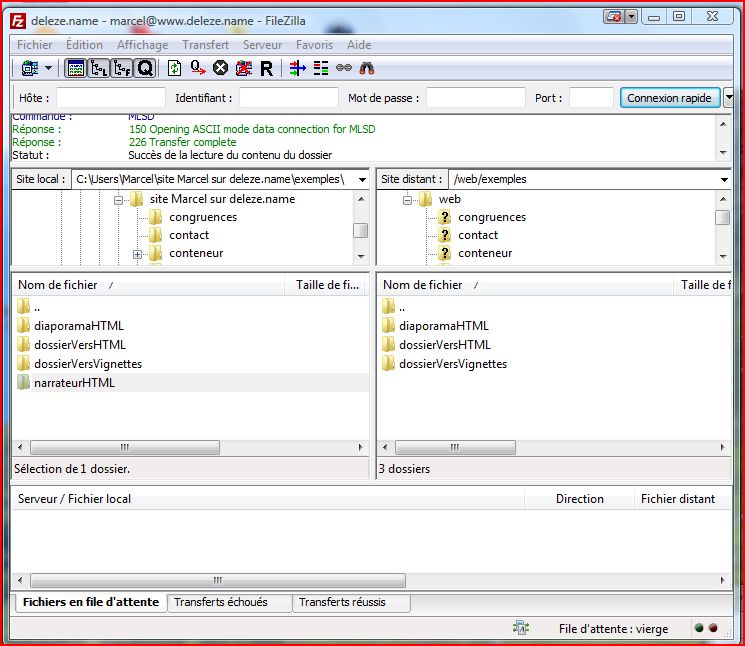The width and height of the screenshot is (745, 646).
Task: Select local folder narrateurHTML
Action: [74, 383]
